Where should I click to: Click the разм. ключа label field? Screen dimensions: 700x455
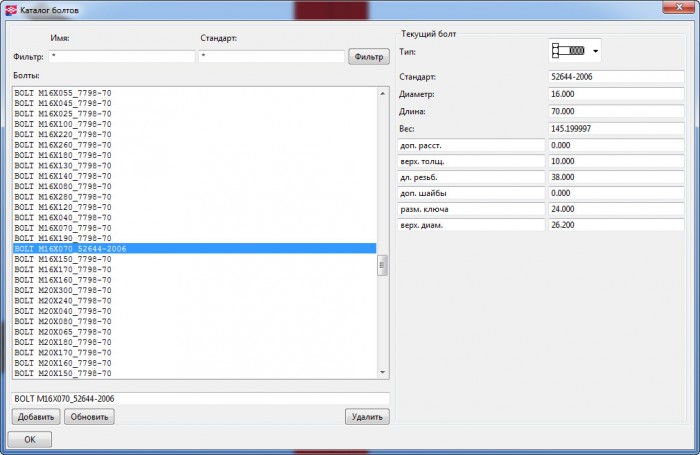click(471, 209)
